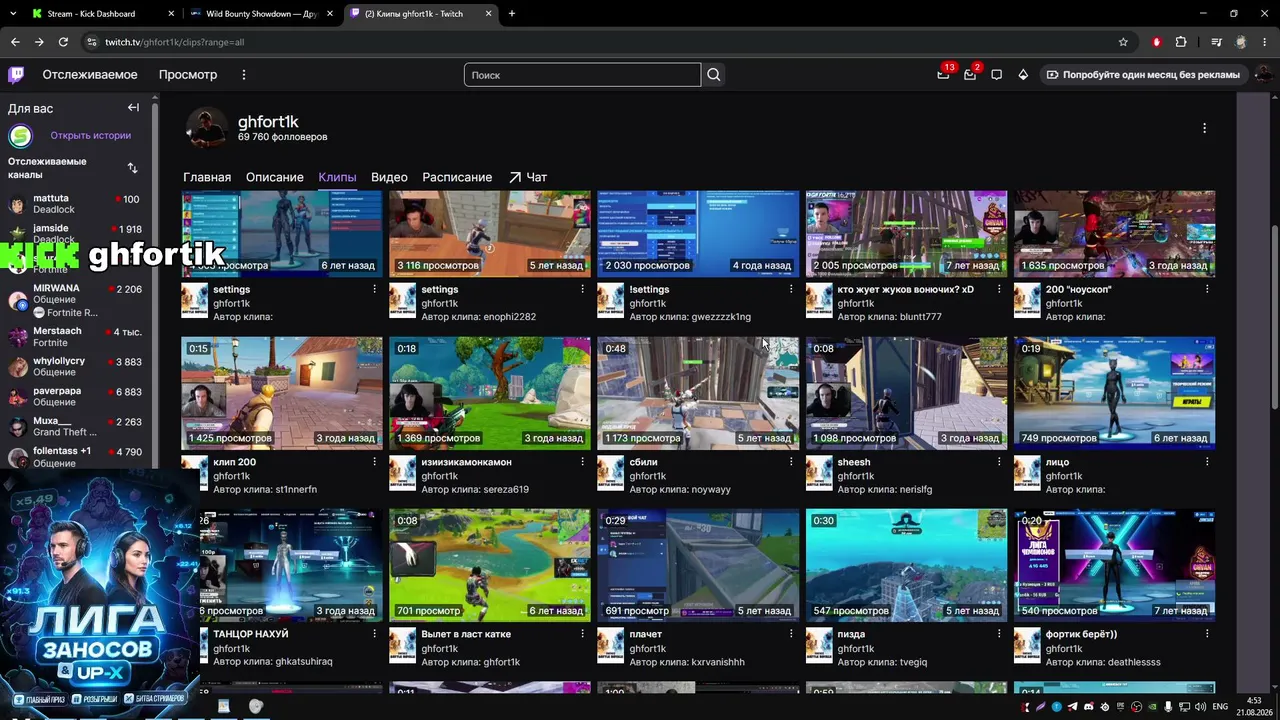Open options menu for the сбили clip
This screenshot has width=1280, height=720.
click(791, 462)
